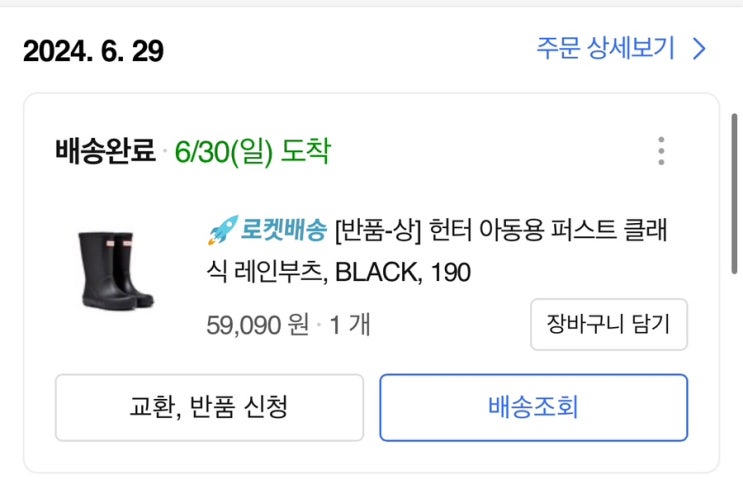Click empty space right of the 도착 text
This screenshot has height=494, width=743.
point(480,152)
